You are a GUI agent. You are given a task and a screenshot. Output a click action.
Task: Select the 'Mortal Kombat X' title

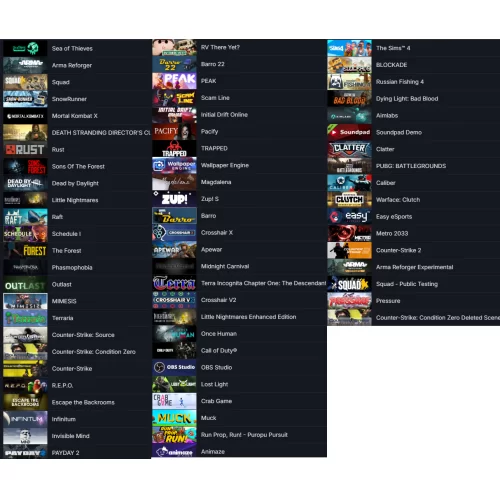[75, 116]
